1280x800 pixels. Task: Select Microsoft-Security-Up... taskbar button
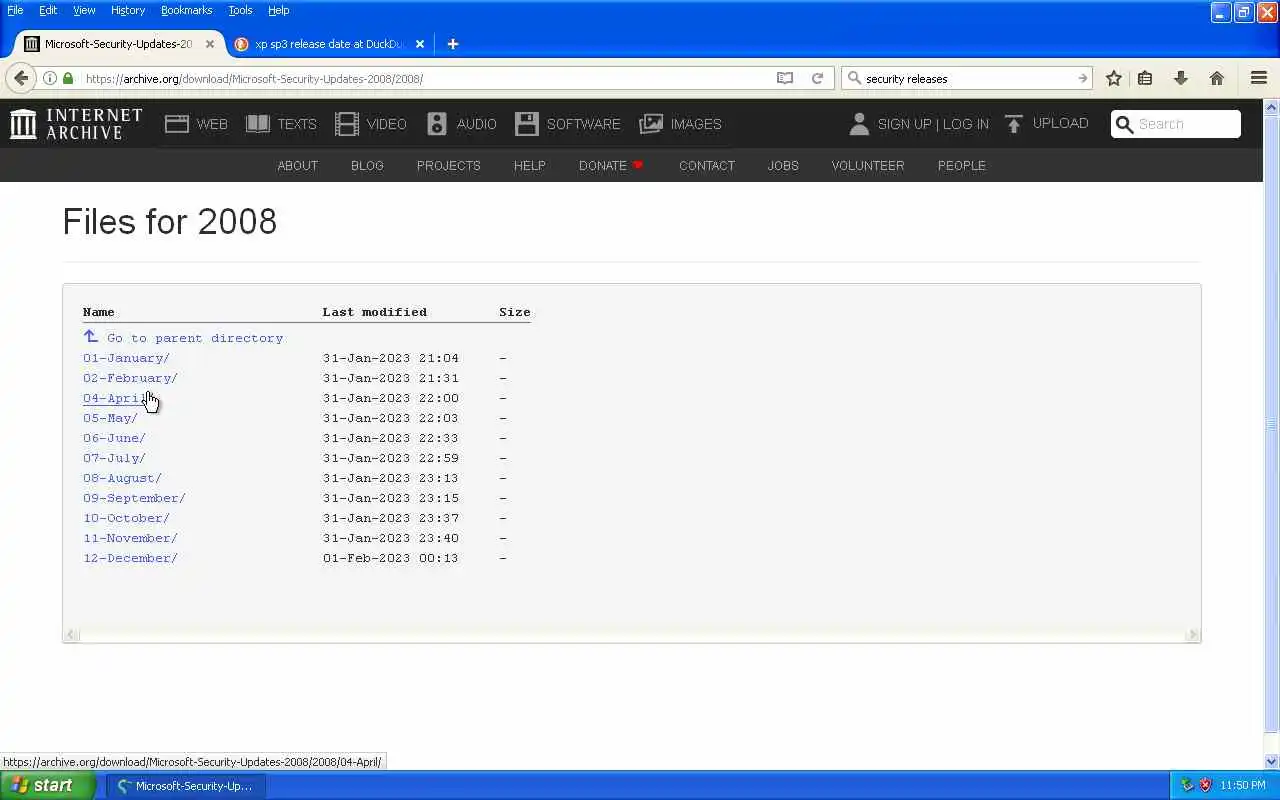pos(186,786)
